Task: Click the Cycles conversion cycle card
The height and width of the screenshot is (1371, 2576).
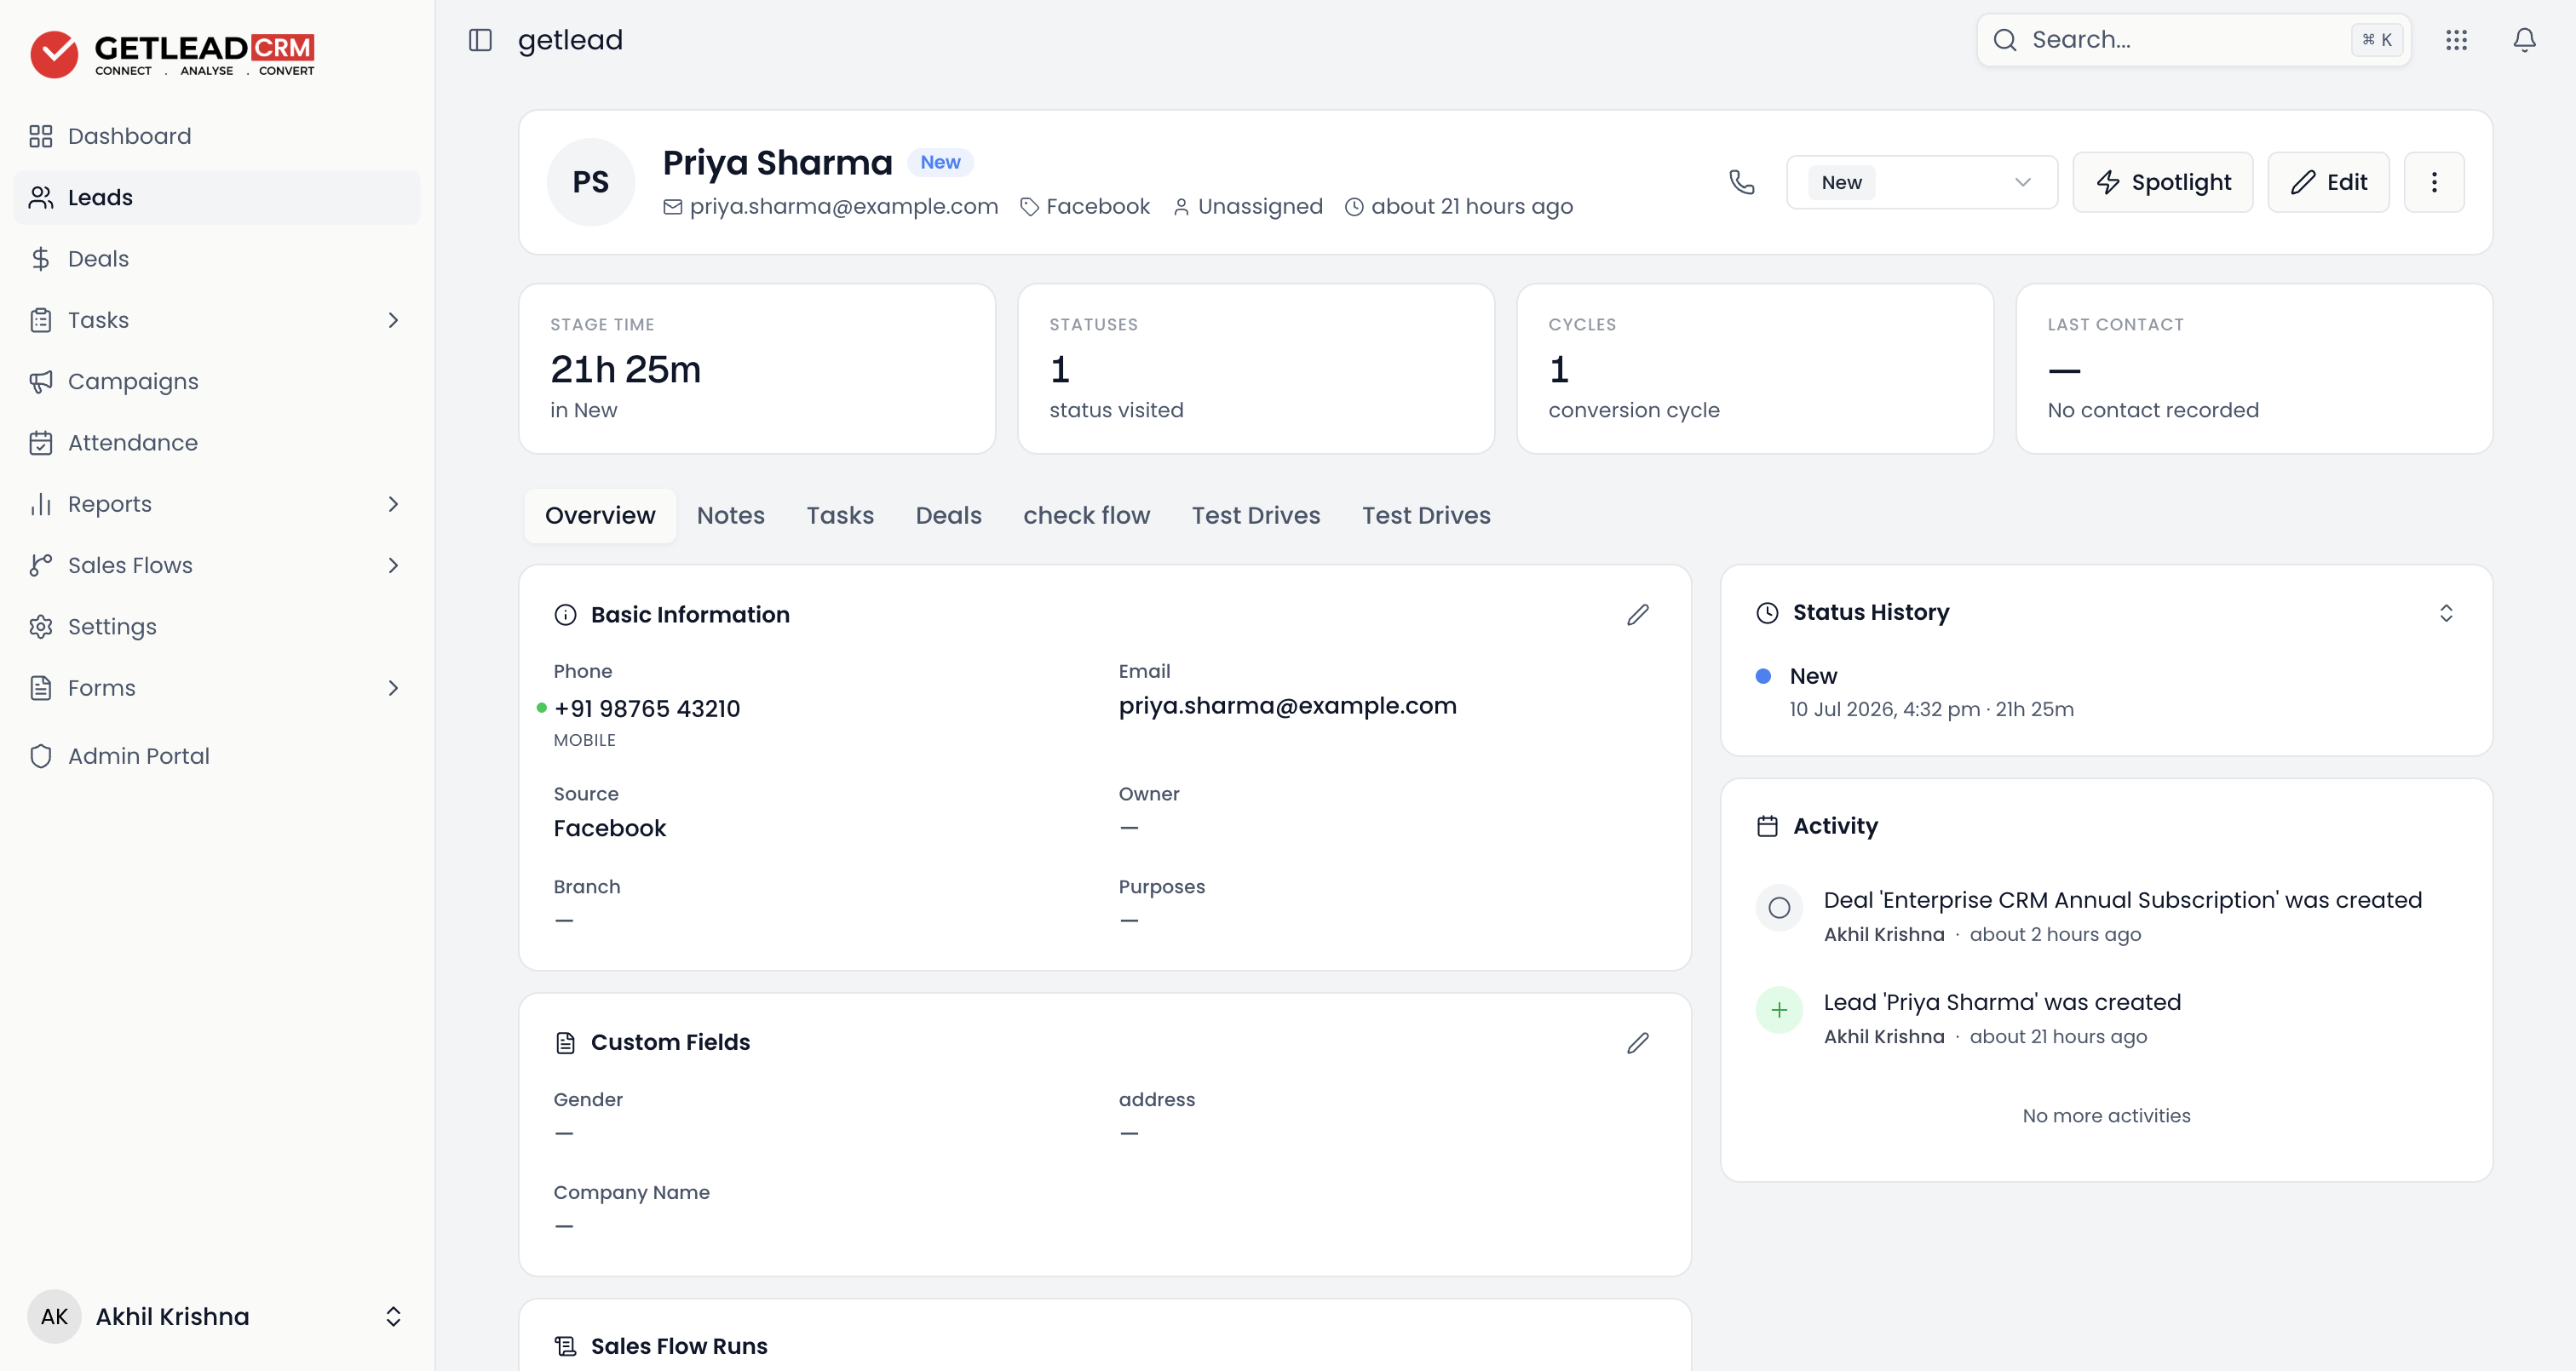Action: [1755, 369]
